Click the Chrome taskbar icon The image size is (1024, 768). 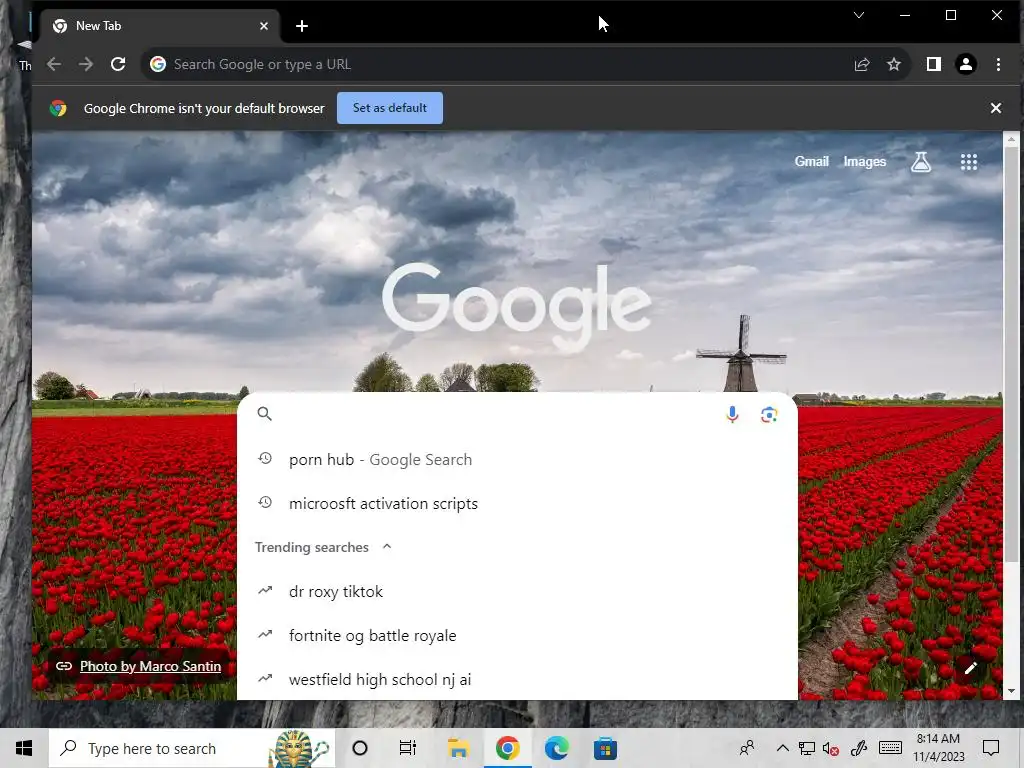pyautogui.click(x=507, y=748)
